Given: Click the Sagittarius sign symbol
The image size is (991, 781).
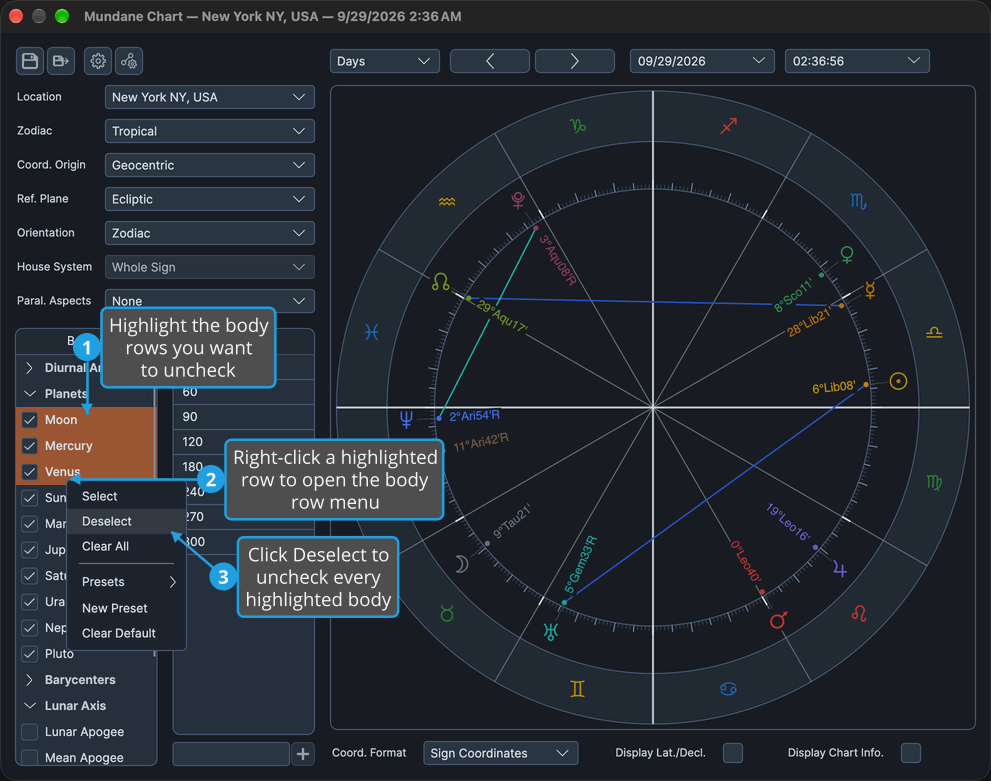Looking at the screenshot, I should 729,126.
